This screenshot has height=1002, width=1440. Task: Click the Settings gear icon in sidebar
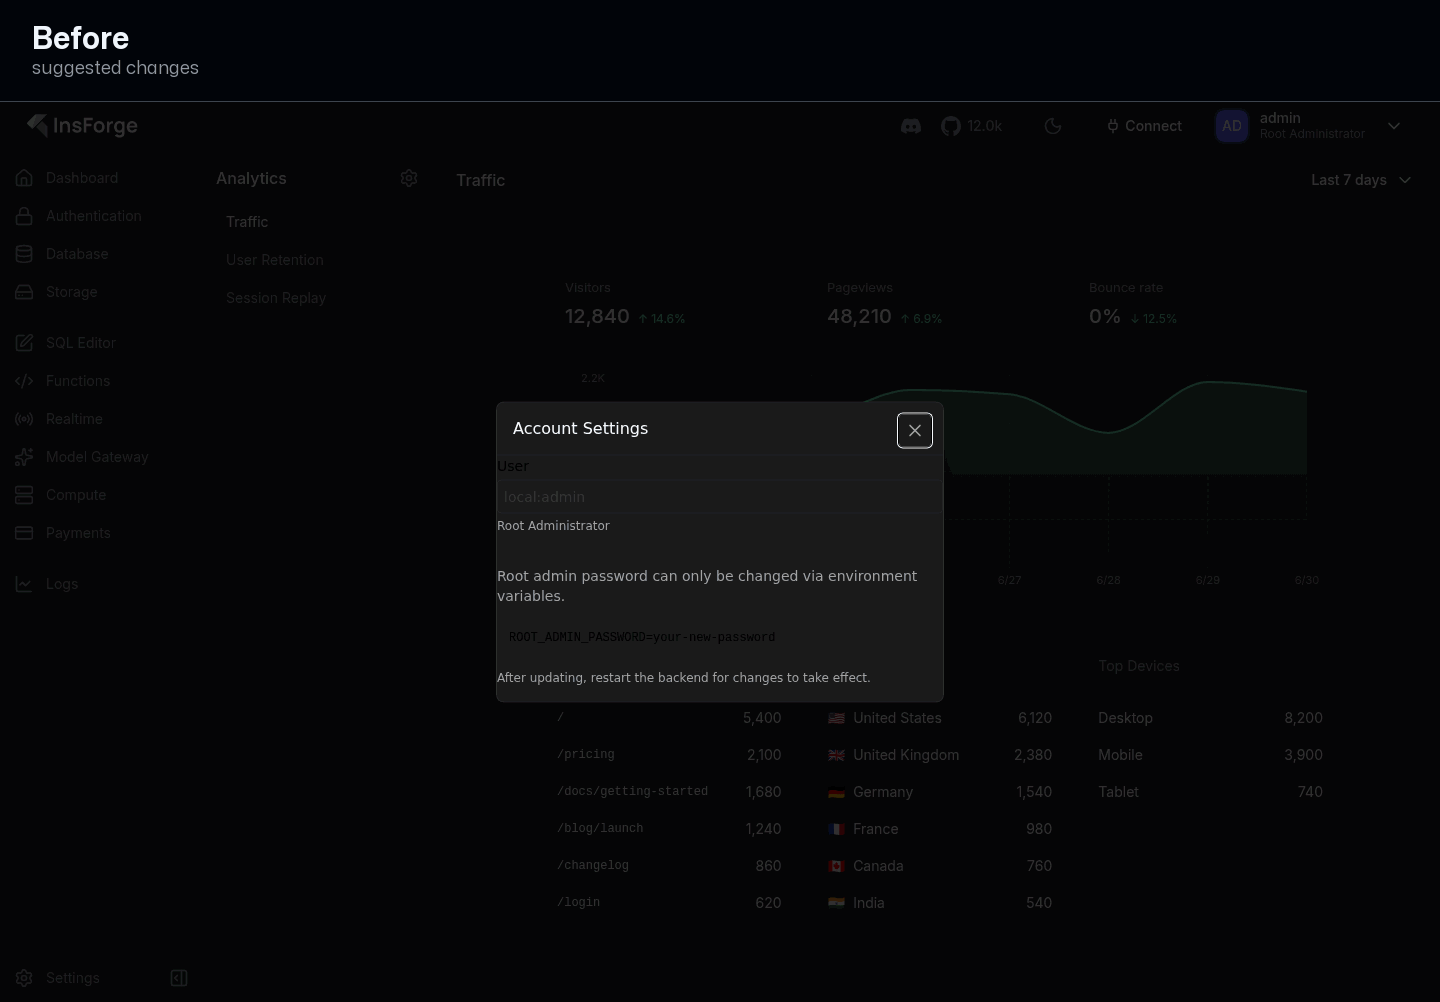(24, 978)
